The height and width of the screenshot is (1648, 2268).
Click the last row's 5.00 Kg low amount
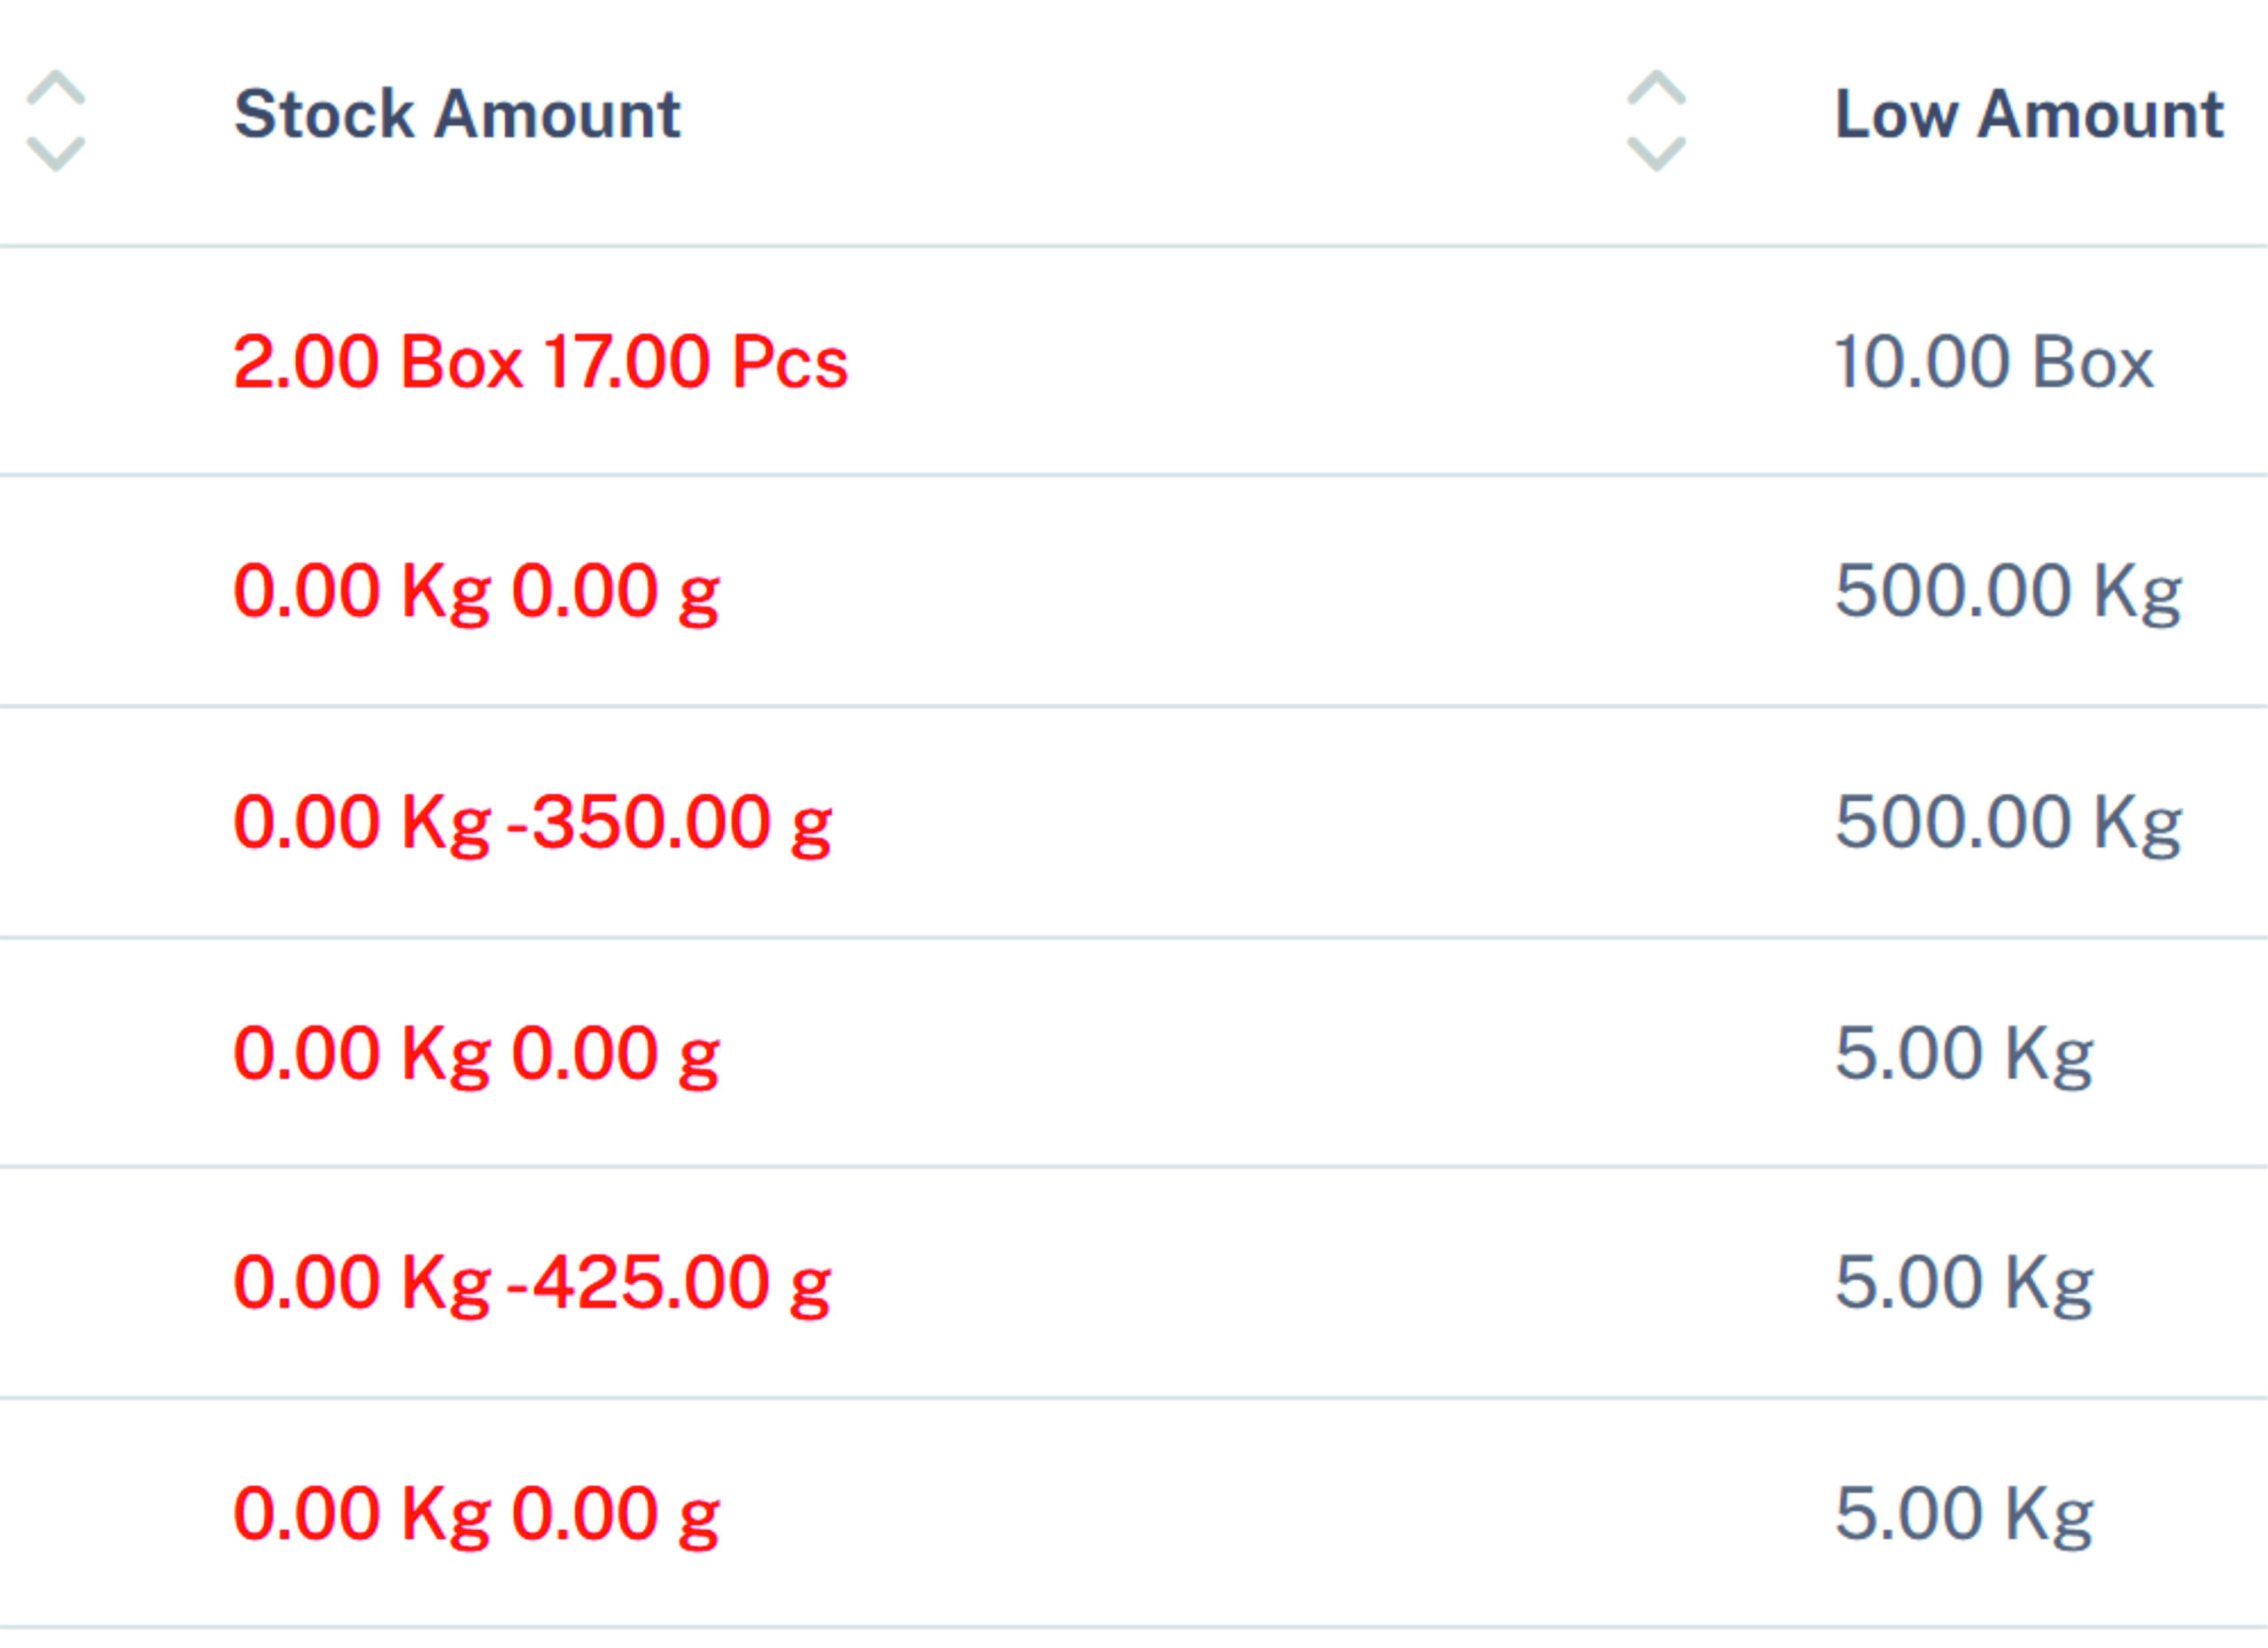click(x=1964, y=1515)
